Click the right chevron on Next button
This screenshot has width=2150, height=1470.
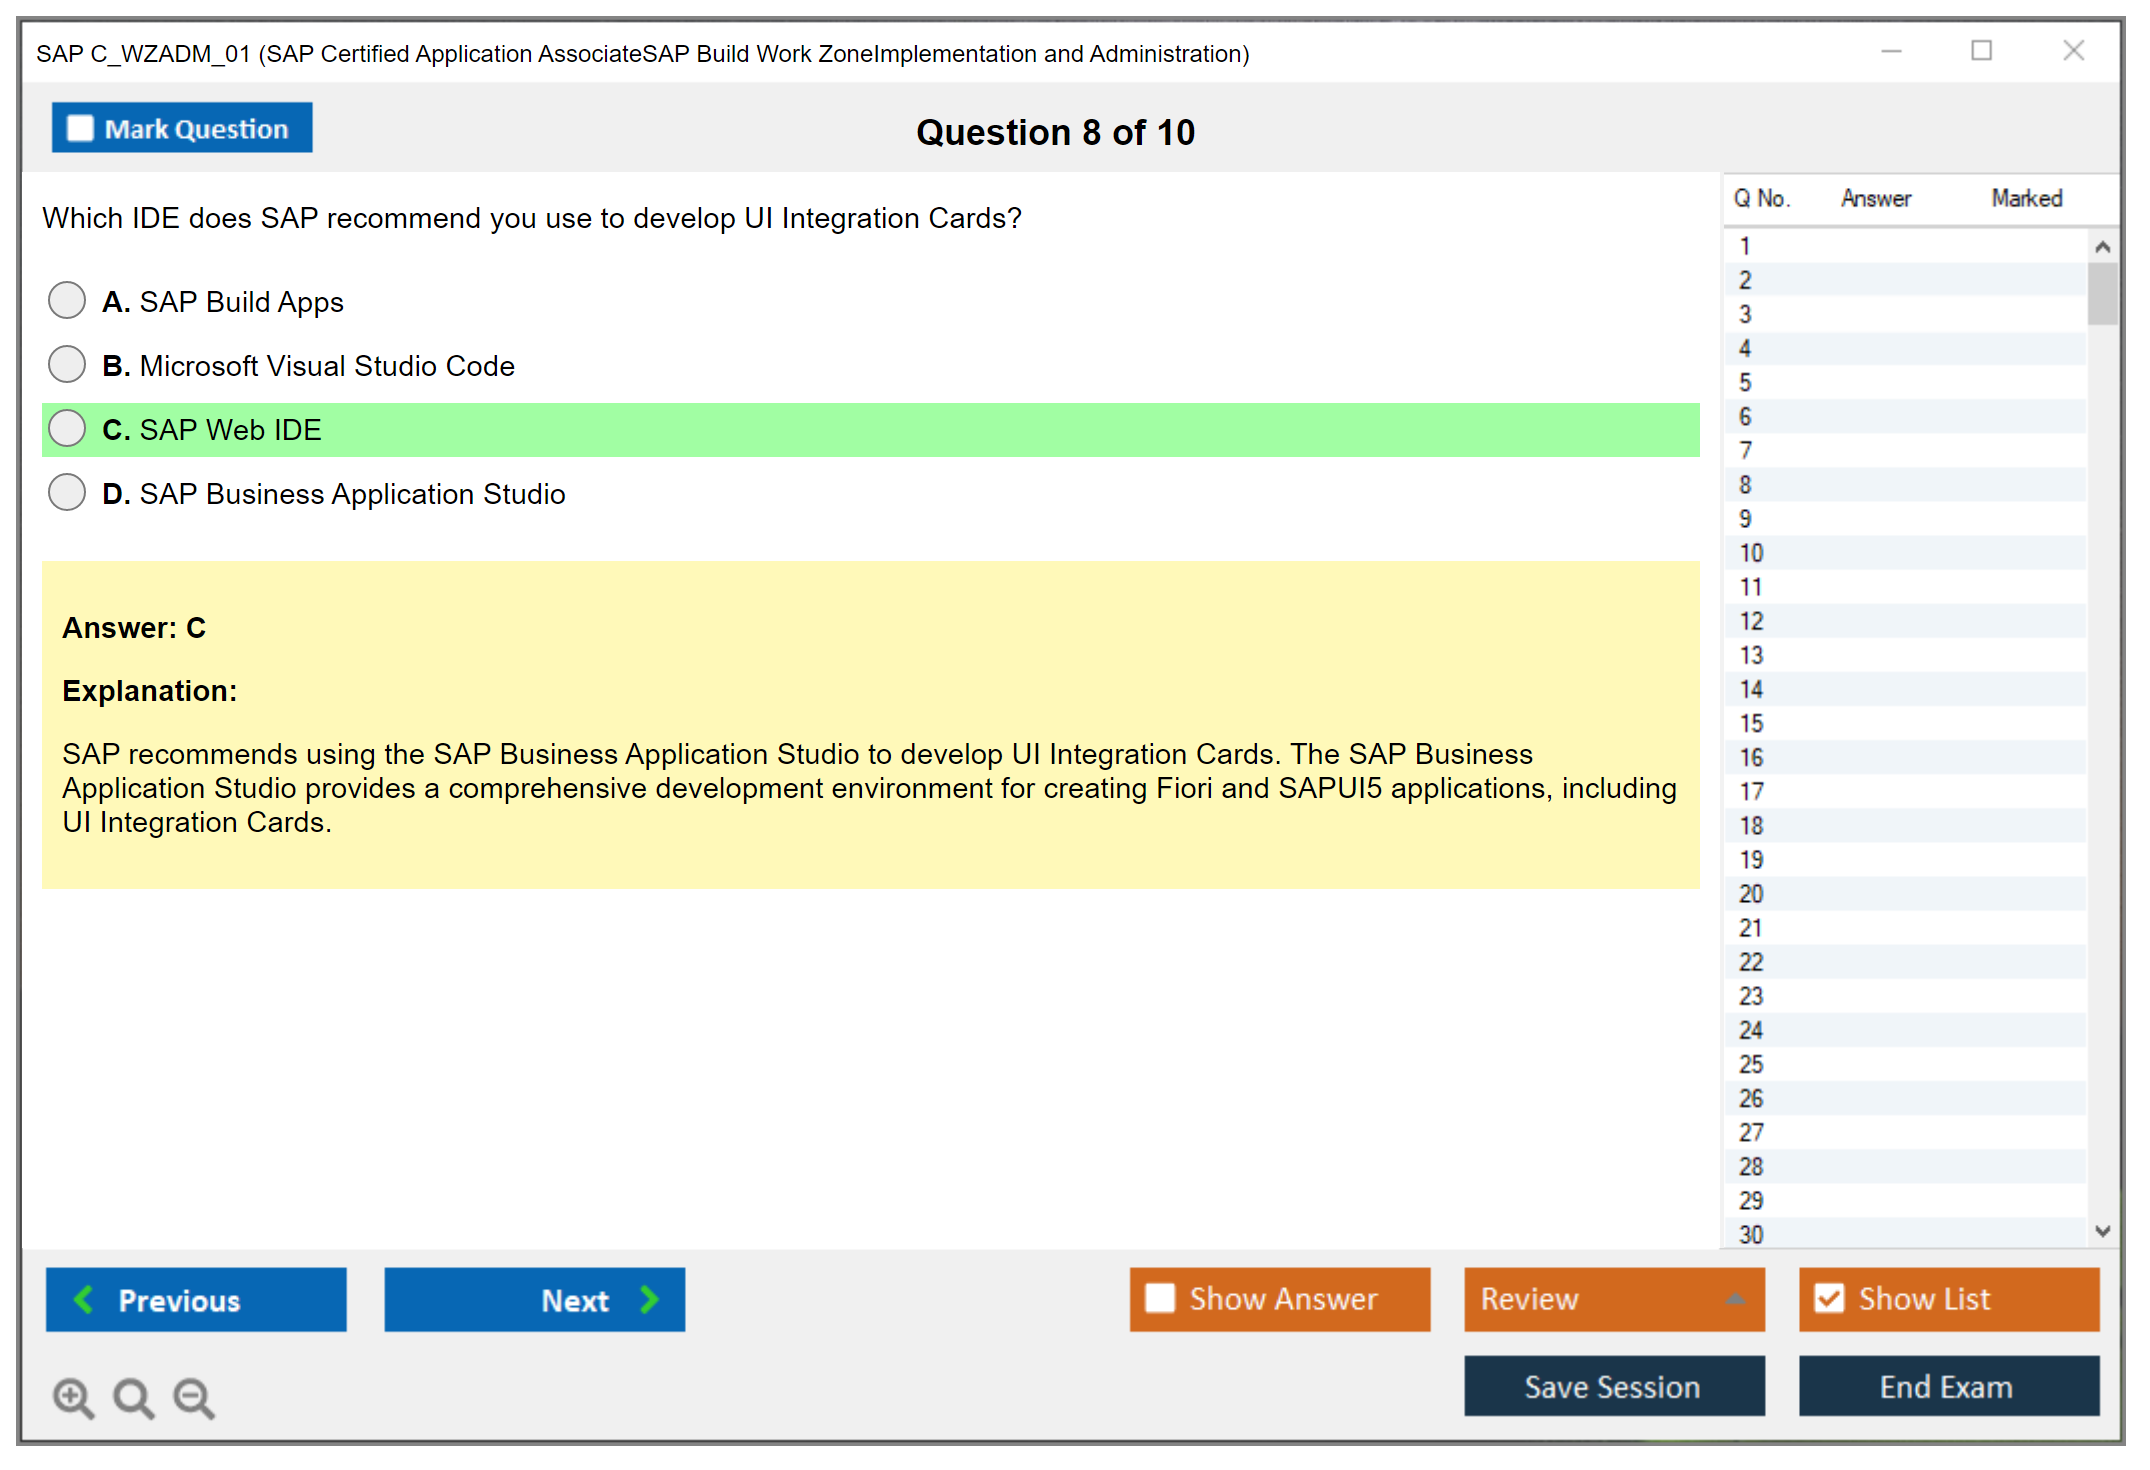[x=649, y=1299]
